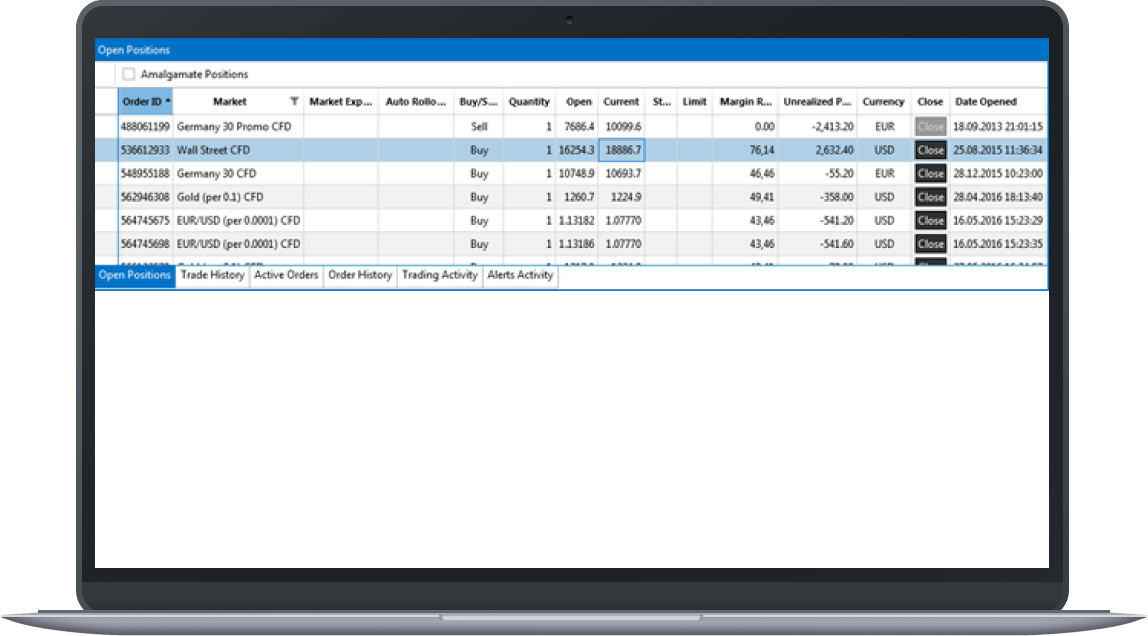View the Order History tab
Viewport: 1148px width, 636px height.
(359, 275)
